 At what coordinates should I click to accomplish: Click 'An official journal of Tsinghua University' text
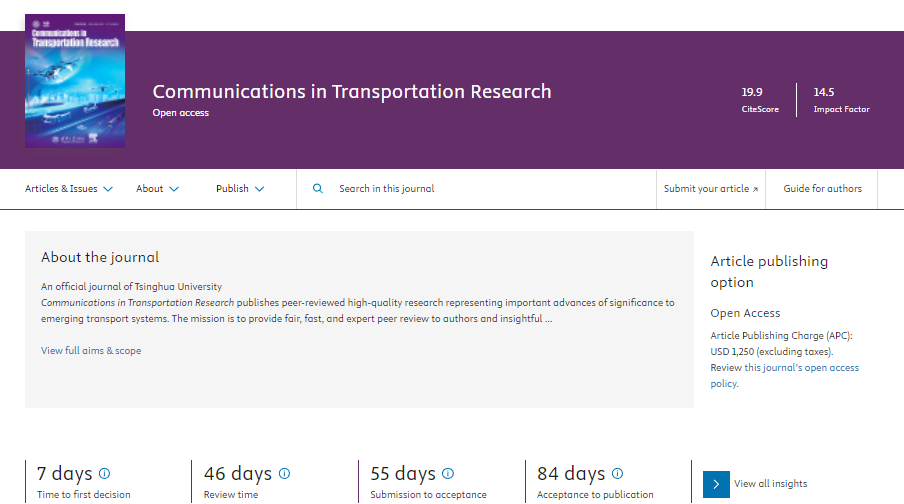(131, 287)
